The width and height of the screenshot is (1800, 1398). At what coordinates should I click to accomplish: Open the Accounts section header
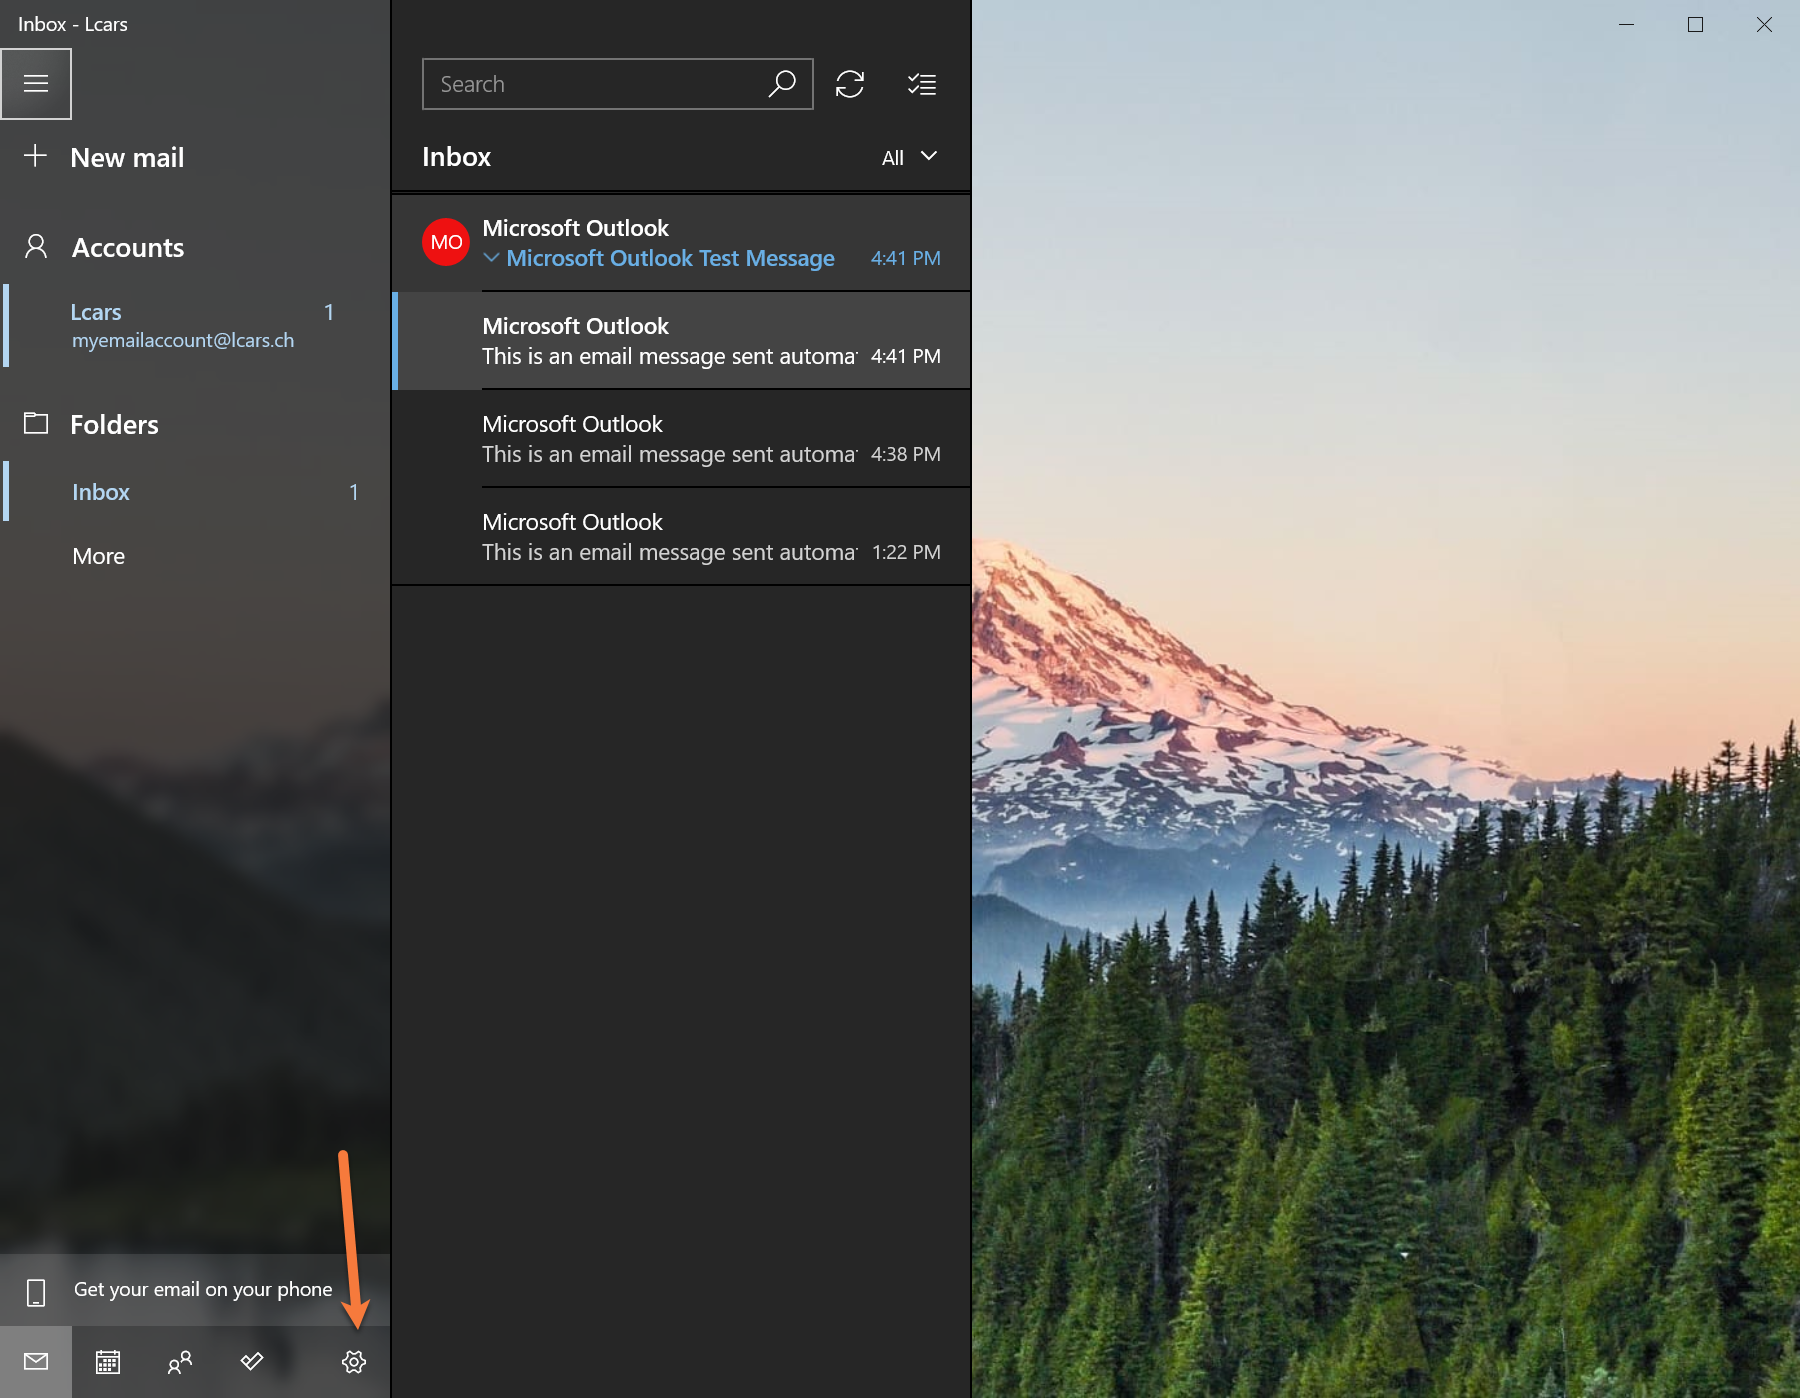pos(128,248)
